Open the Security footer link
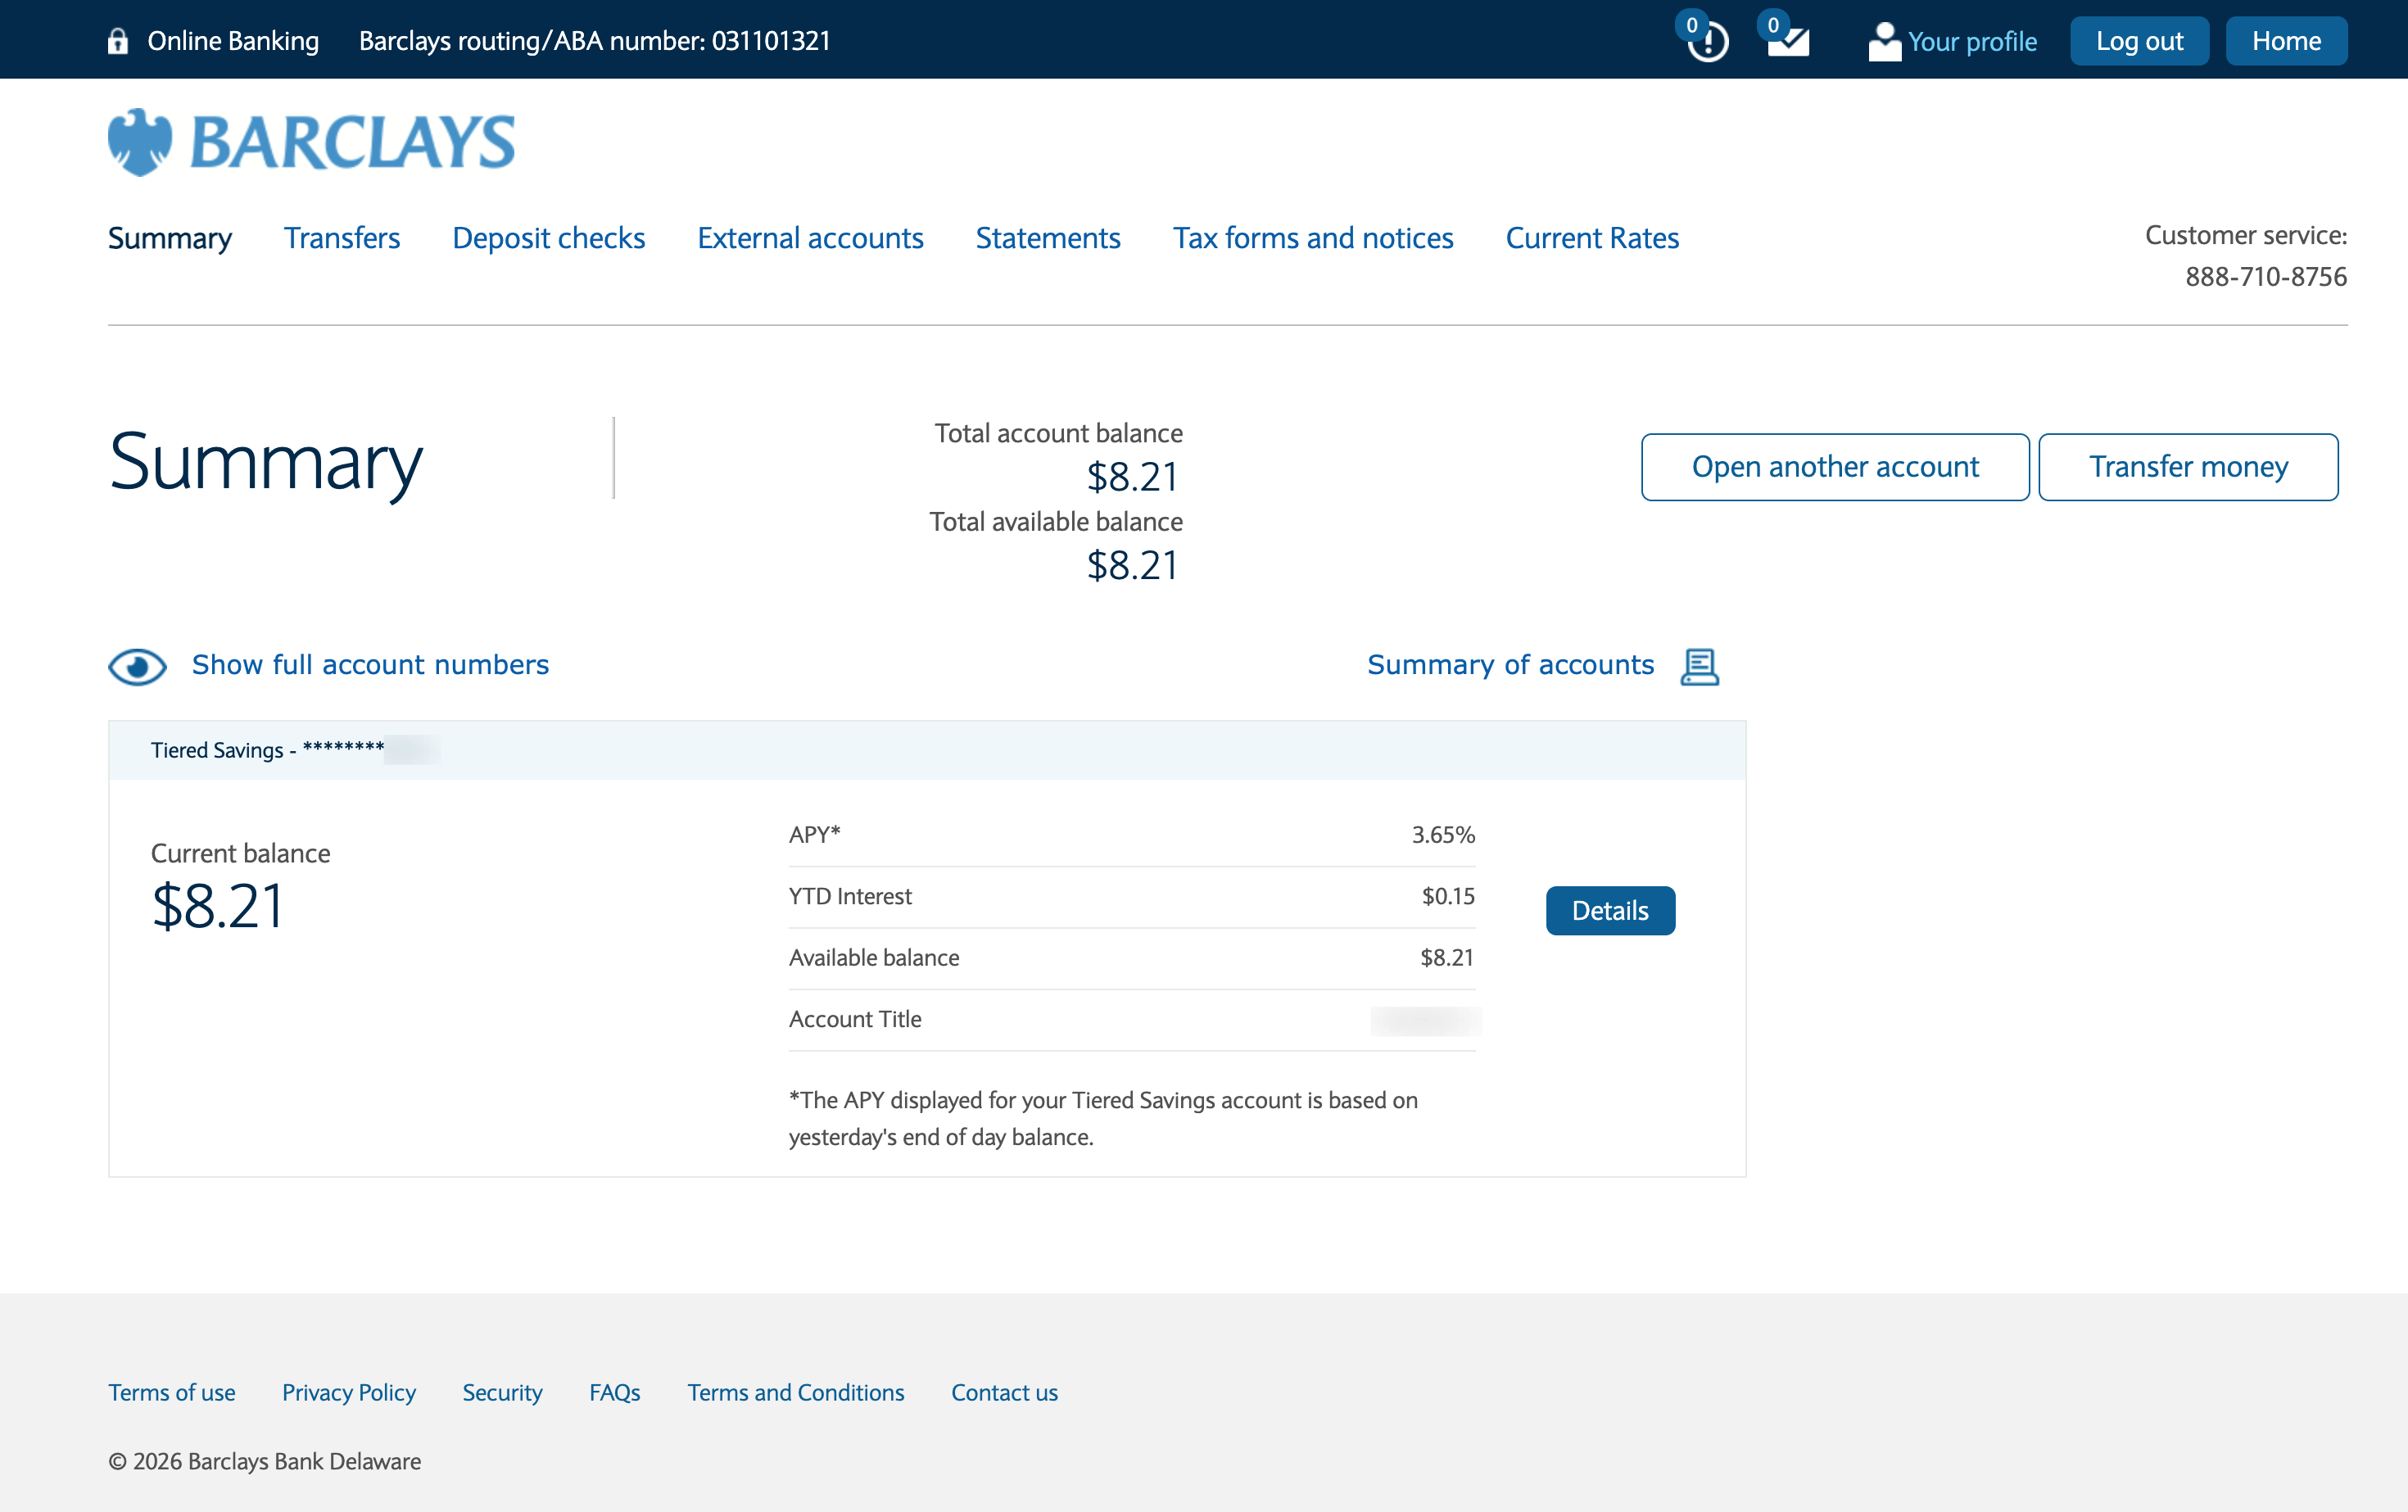Image resolution: width=2408 pixels, height=1512 pixels. [502, 1393]
